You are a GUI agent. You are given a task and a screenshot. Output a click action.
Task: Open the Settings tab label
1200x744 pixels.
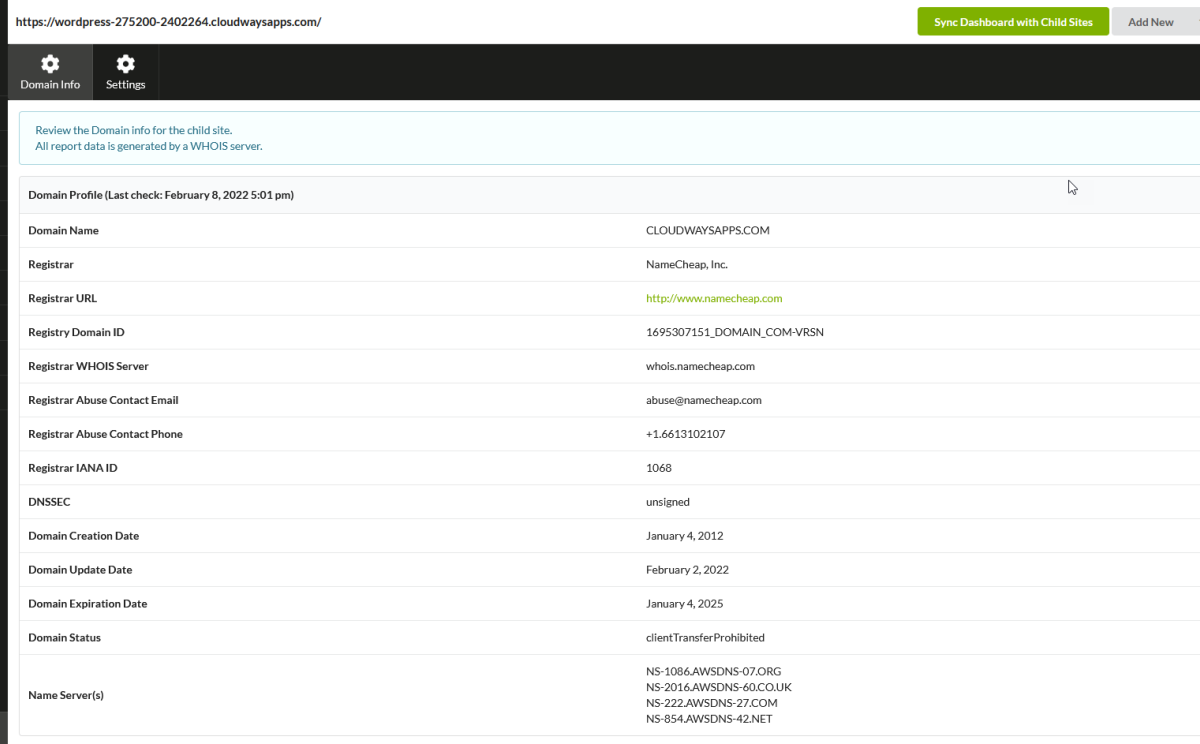125,85
